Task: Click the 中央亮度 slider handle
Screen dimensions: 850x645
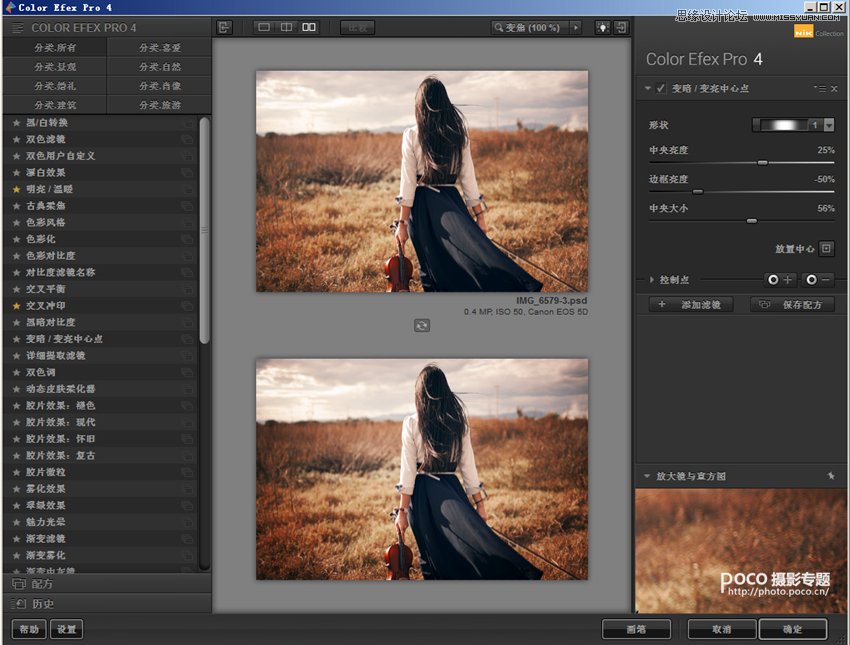Action: coord(762,162)
